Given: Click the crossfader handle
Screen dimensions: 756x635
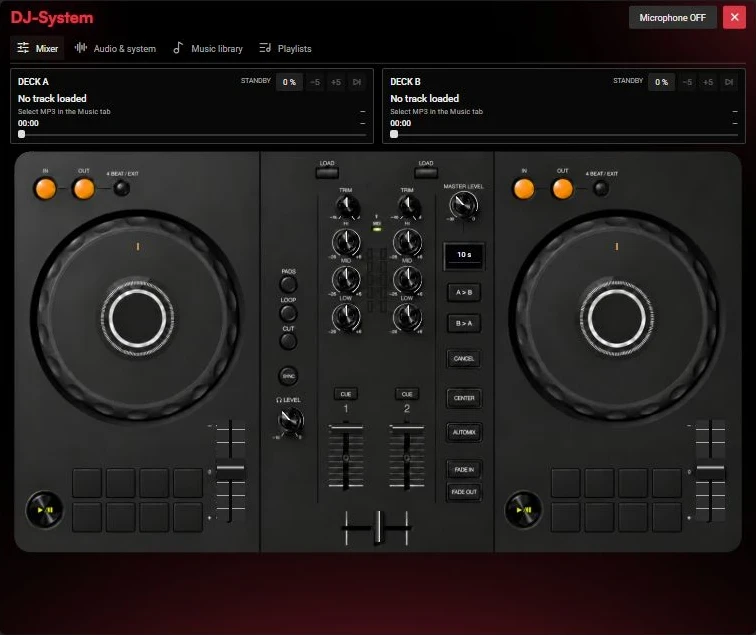Looking at the screenshot, I should [x=378, y=528].
